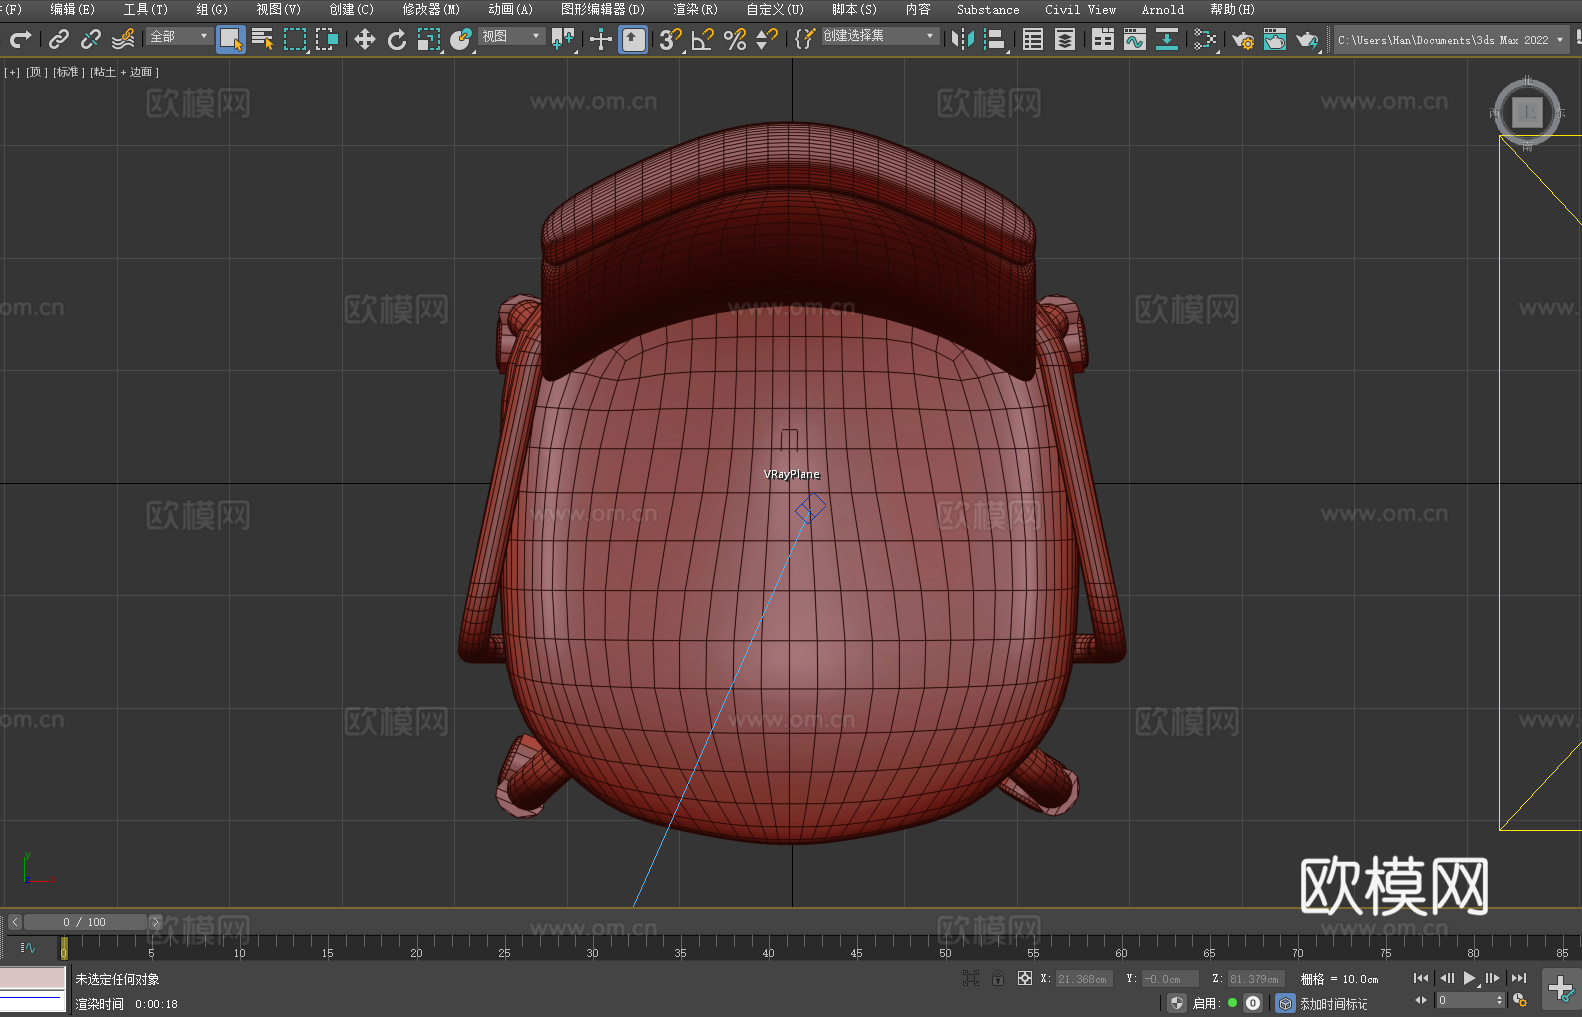
Task: Open the project path dropdown
Action: 1451,40
